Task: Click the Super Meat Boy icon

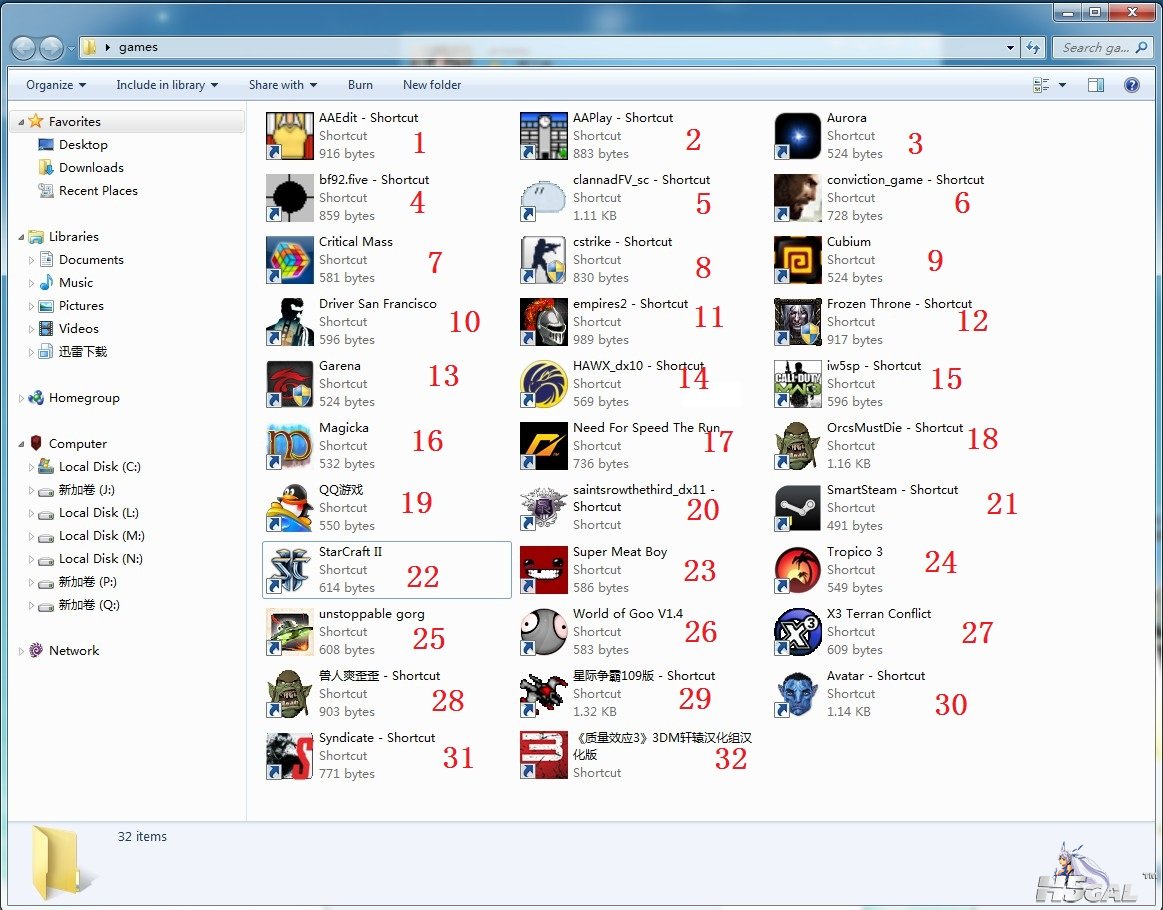Action: click(x=544, y=570)
